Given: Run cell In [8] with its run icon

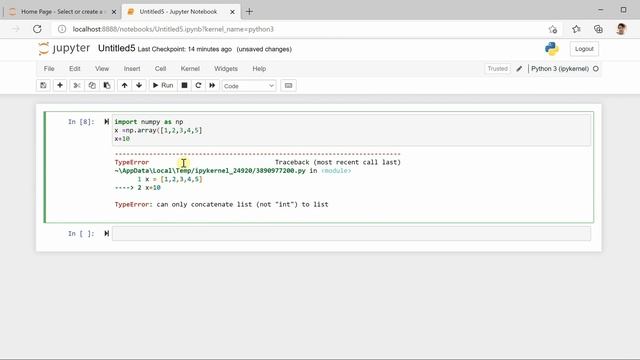Looking at the screenshot, I should 107,122.
